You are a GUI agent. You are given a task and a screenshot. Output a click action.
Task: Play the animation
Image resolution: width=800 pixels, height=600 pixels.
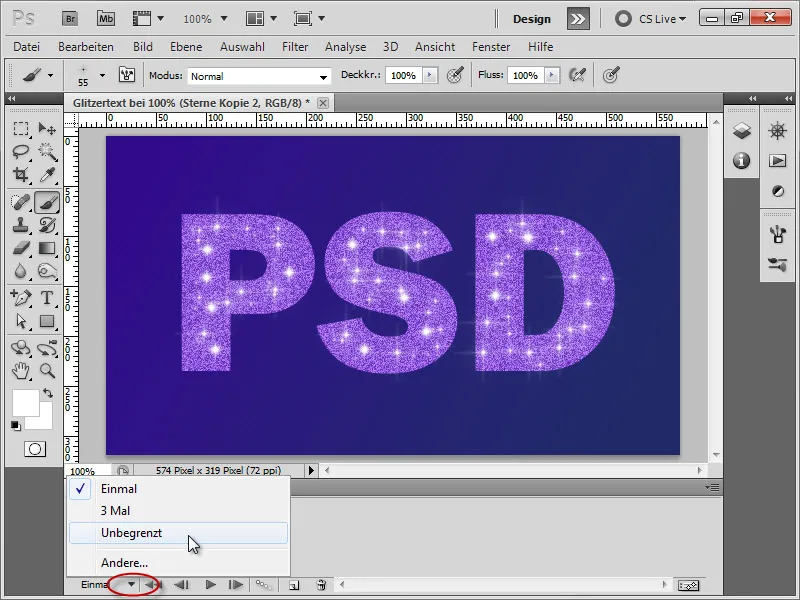(210, 585)
